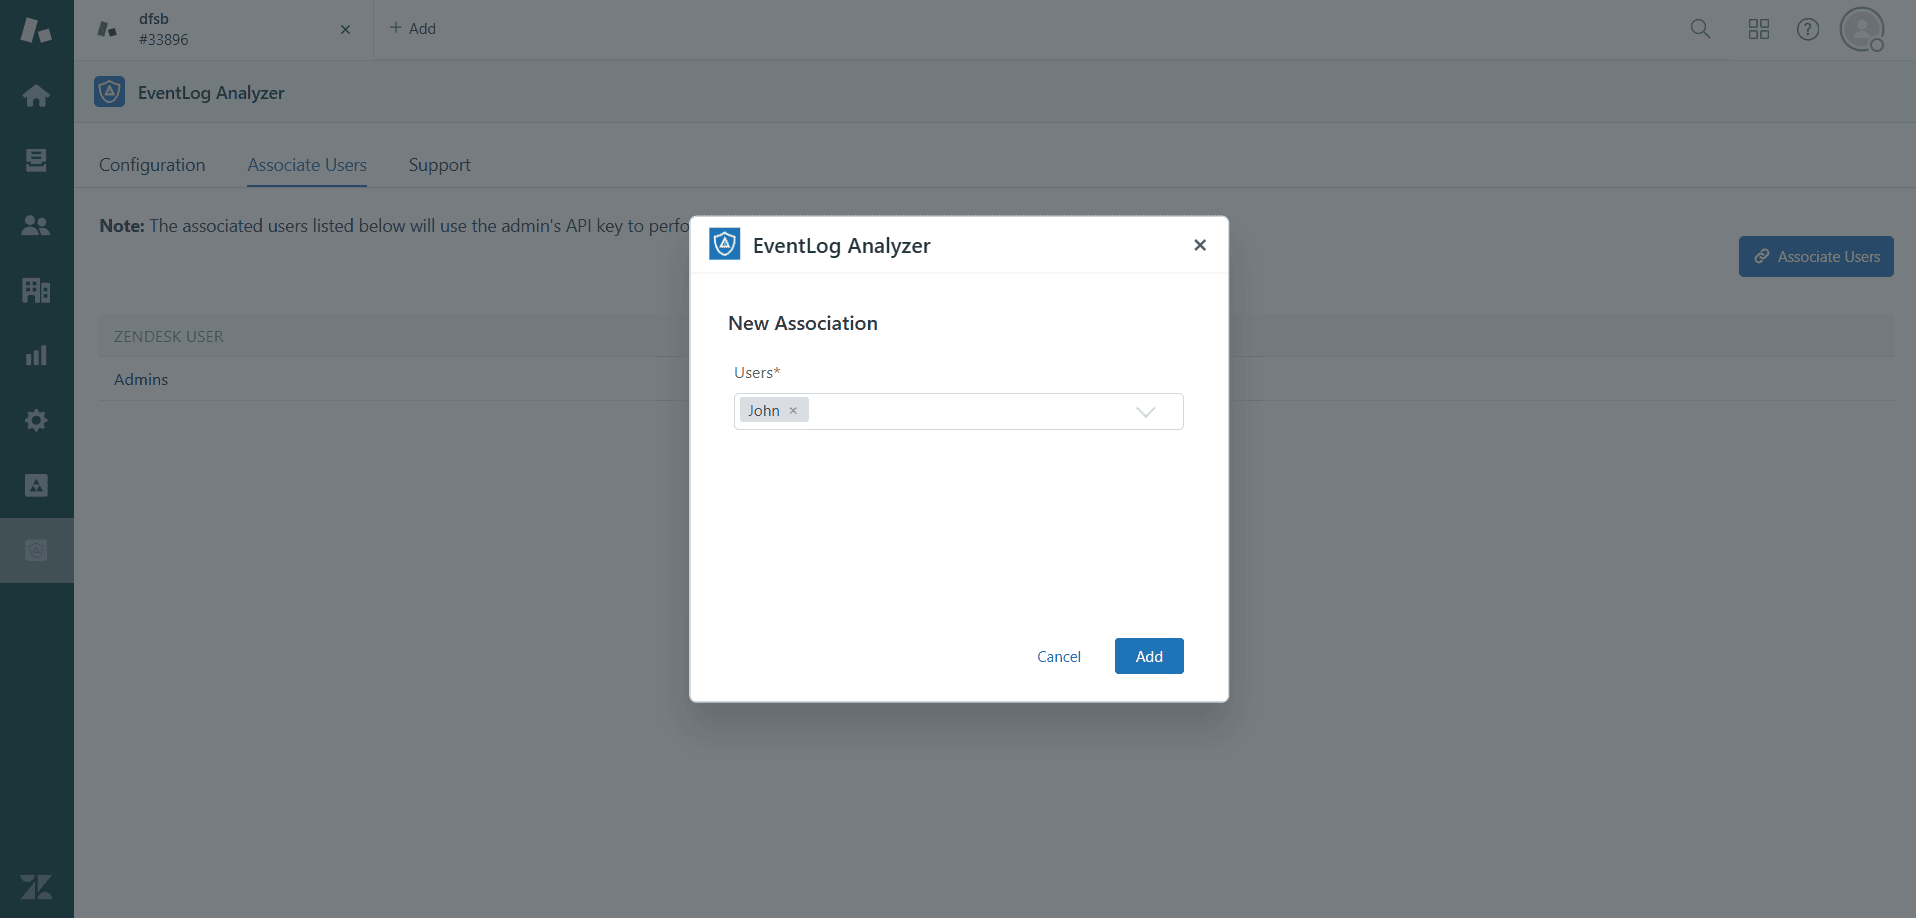The width and height of the screenshot is (1916, 918).
Task: Remove John from the Users field
Action: click(x=792, y=410)
